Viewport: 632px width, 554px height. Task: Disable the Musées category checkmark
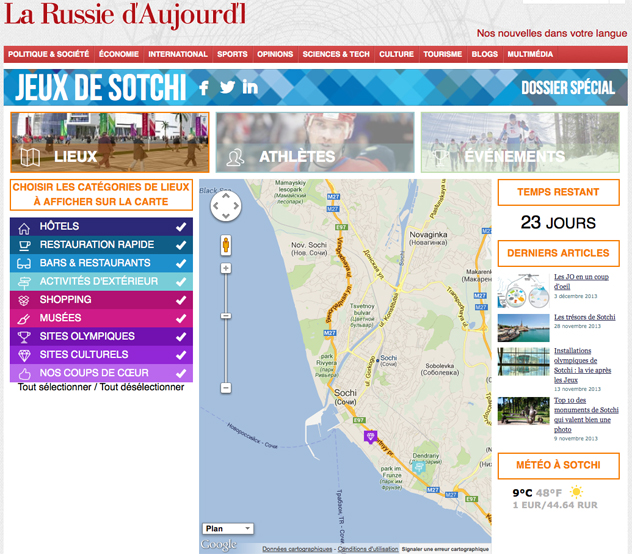coord(181,319)
